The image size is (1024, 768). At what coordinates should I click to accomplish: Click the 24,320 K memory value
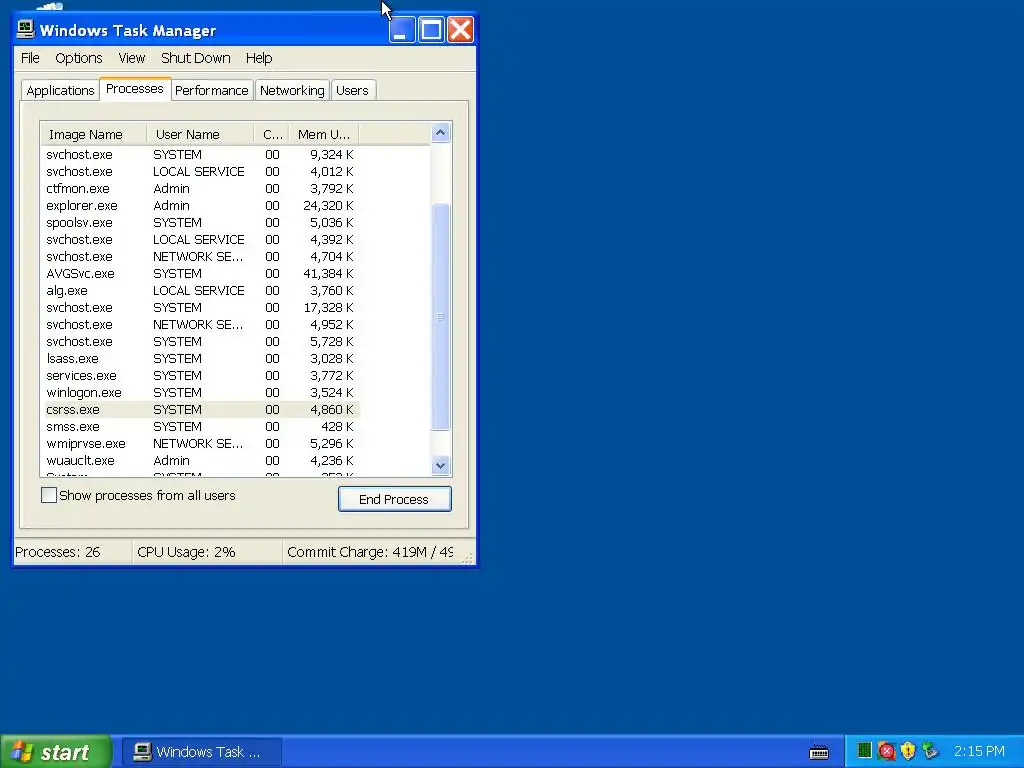pyautogui.click(x=328, y=206)
